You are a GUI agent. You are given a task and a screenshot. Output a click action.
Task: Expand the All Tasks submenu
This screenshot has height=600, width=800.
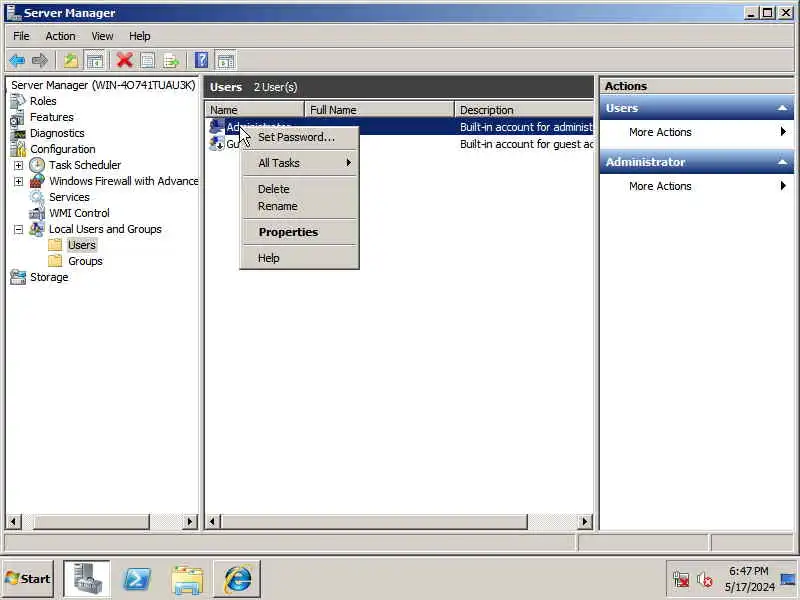[x=299, y=163]
